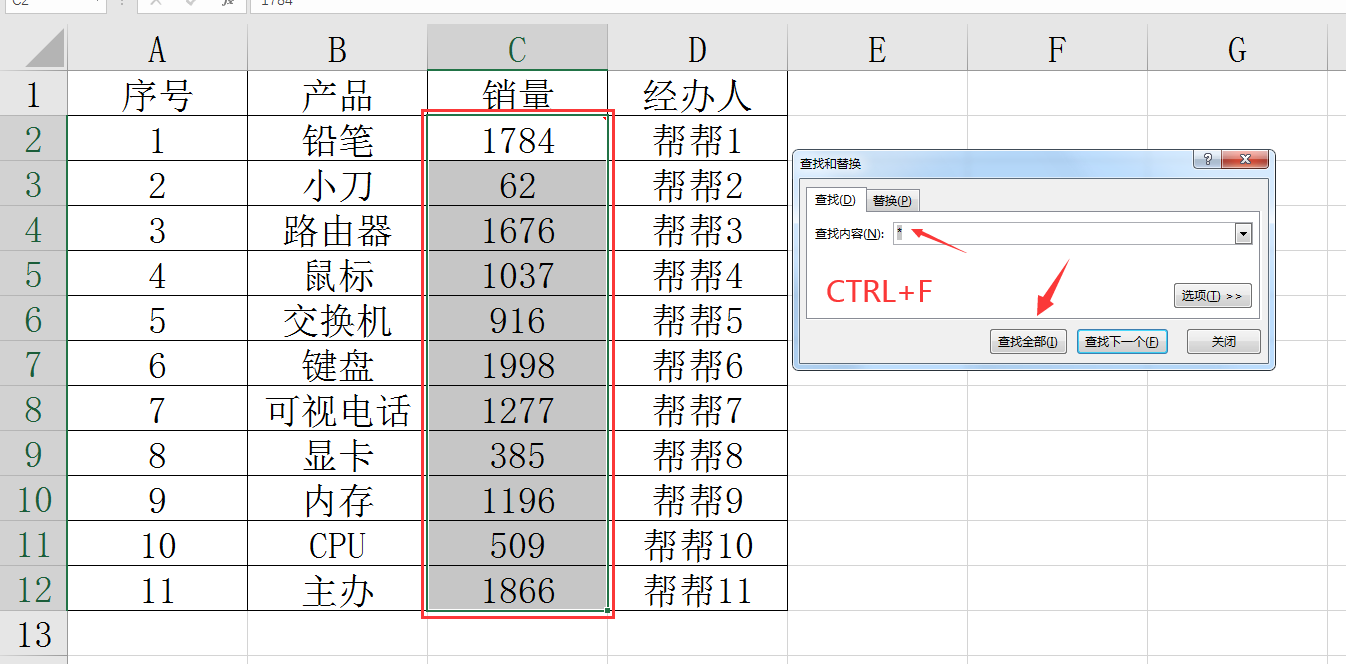This screenshot has height=664, width=1346.
Task: Click the 产品 header cell
Action: tap(337, 93)
